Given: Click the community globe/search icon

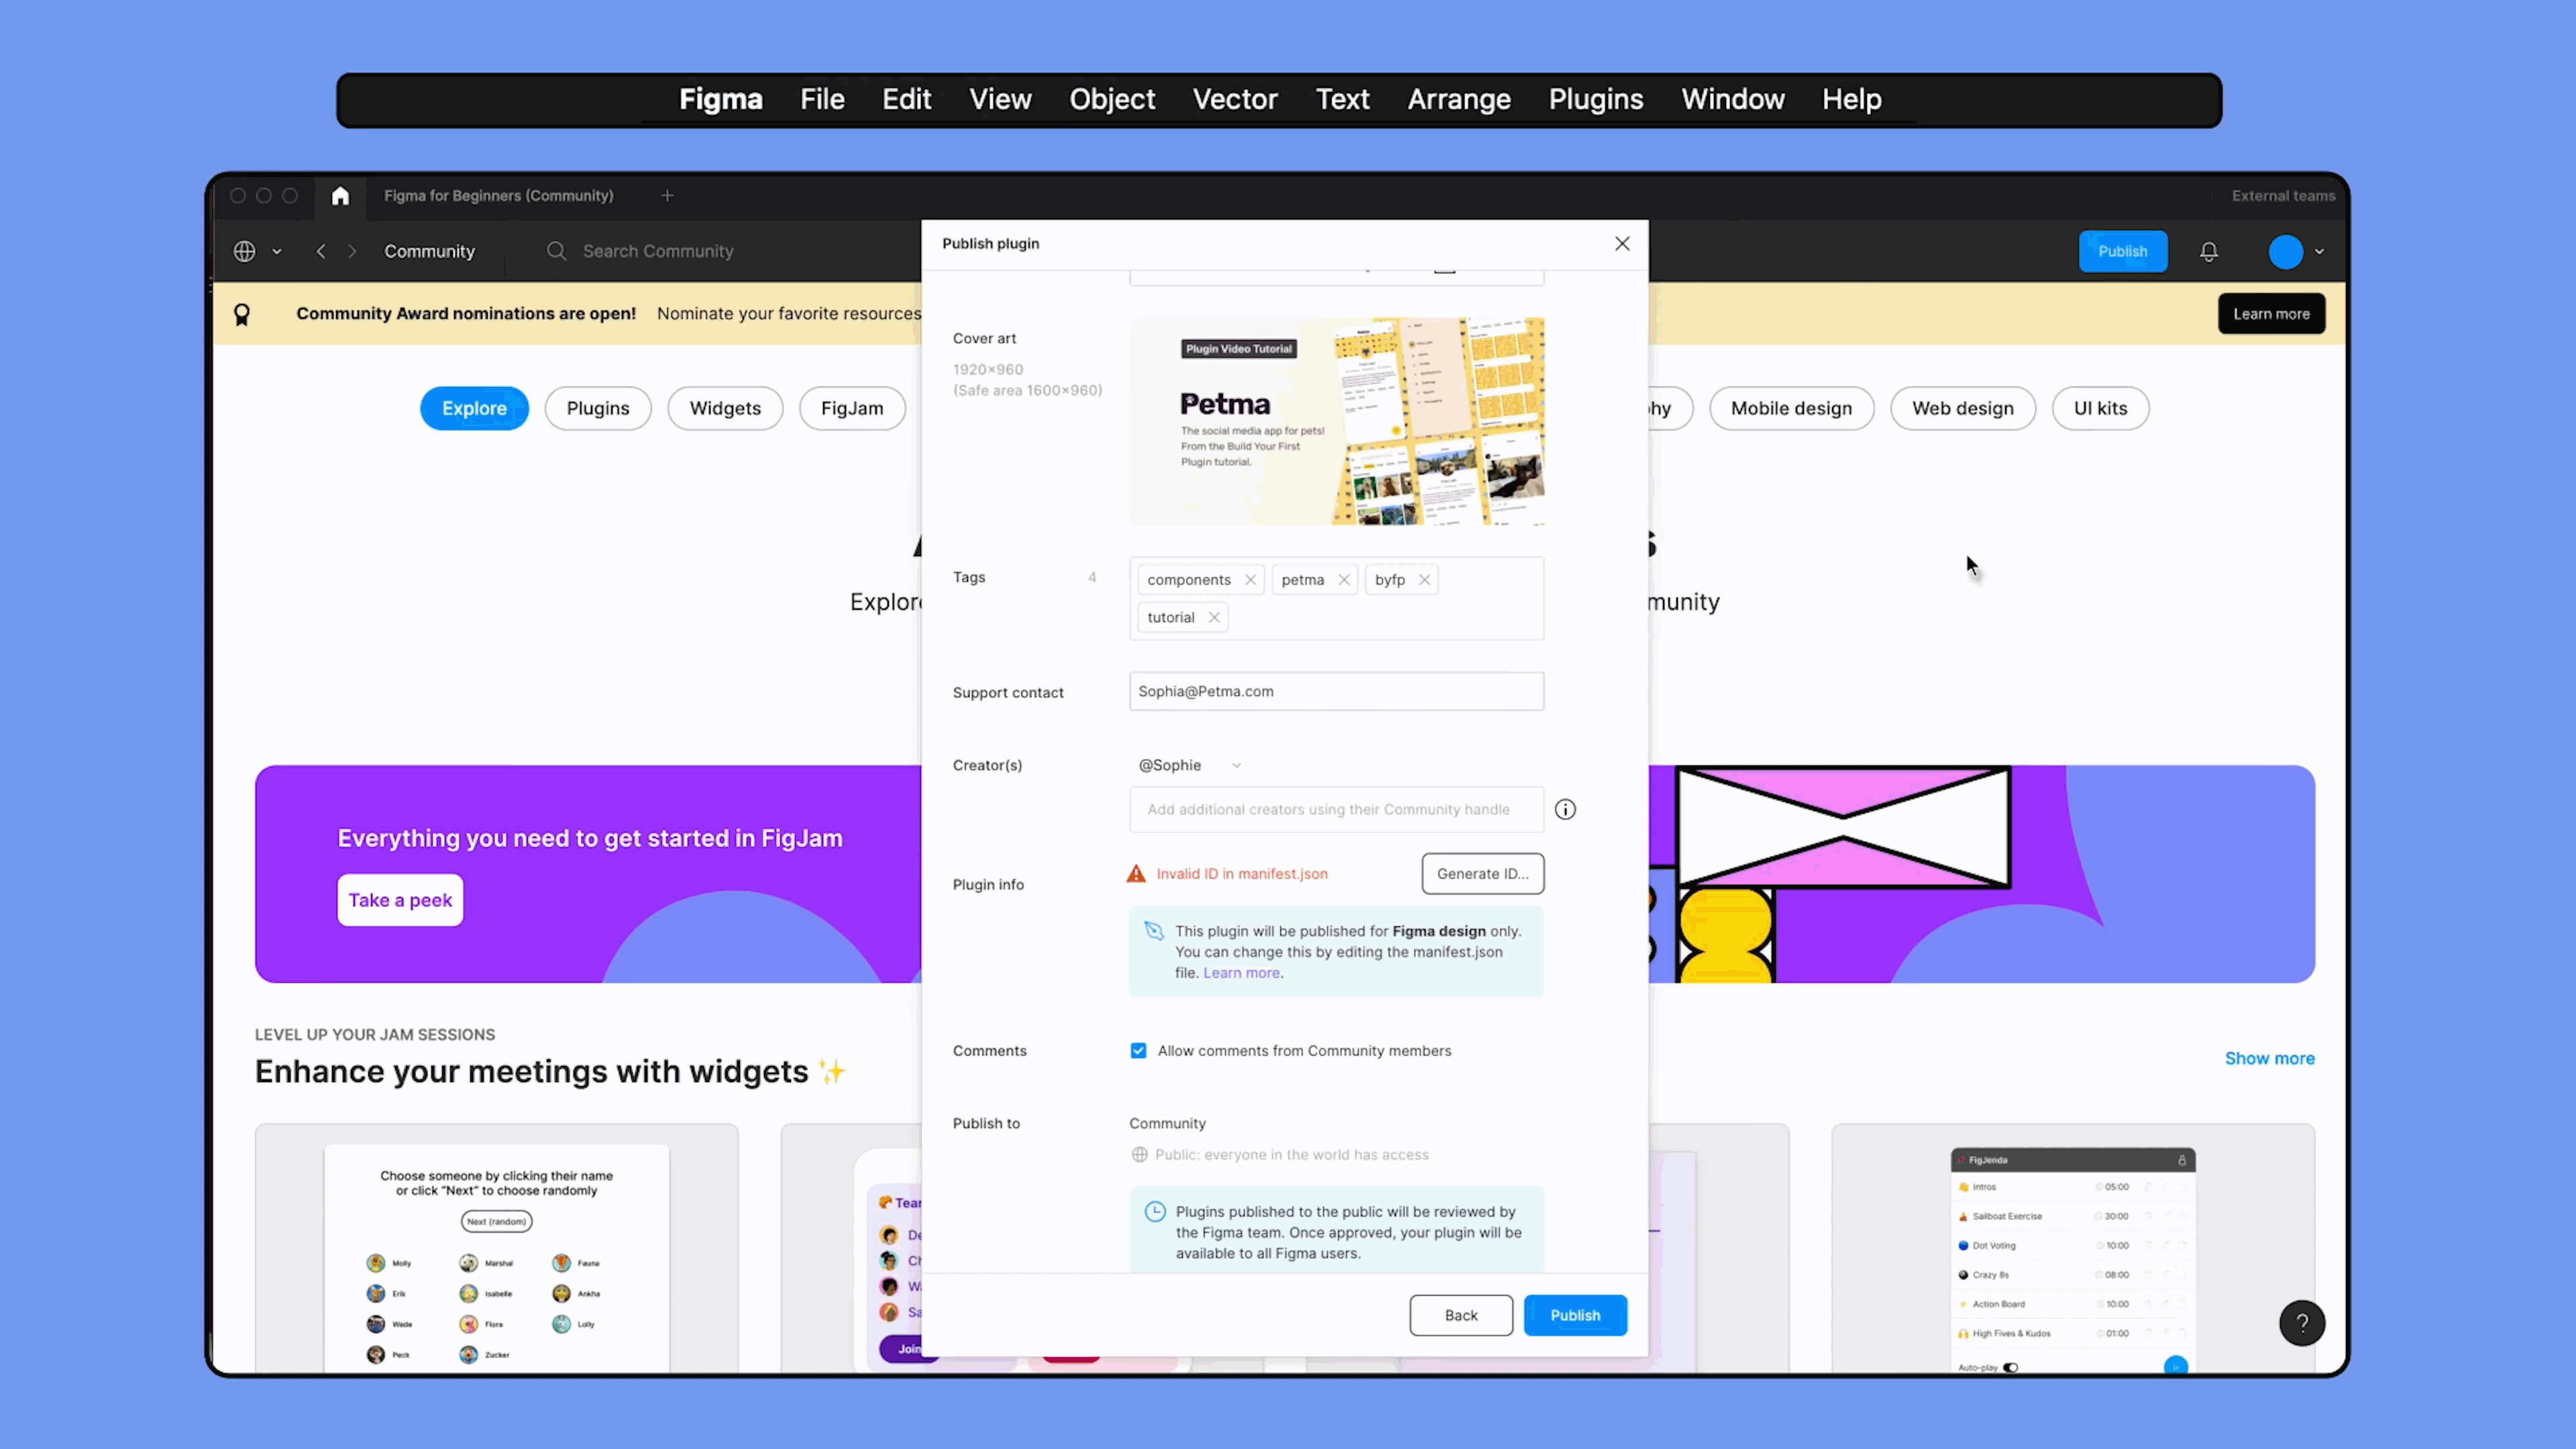Looking at the screenshot, I should [244, 250].
